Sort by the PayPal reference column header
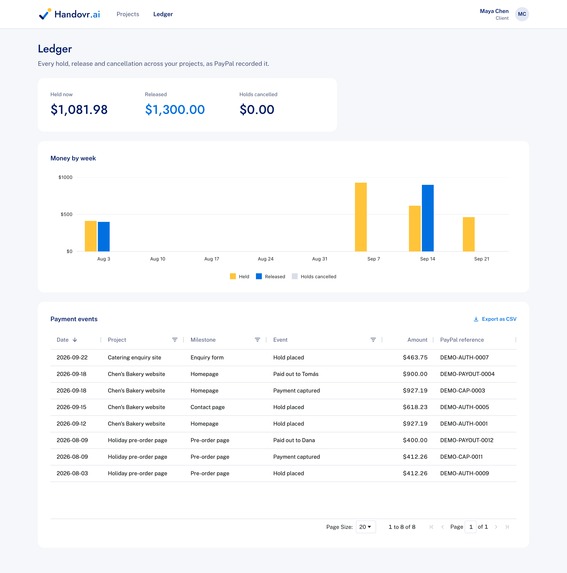The height and width of the screenshot is (573, 567). (x=462, y=340)
